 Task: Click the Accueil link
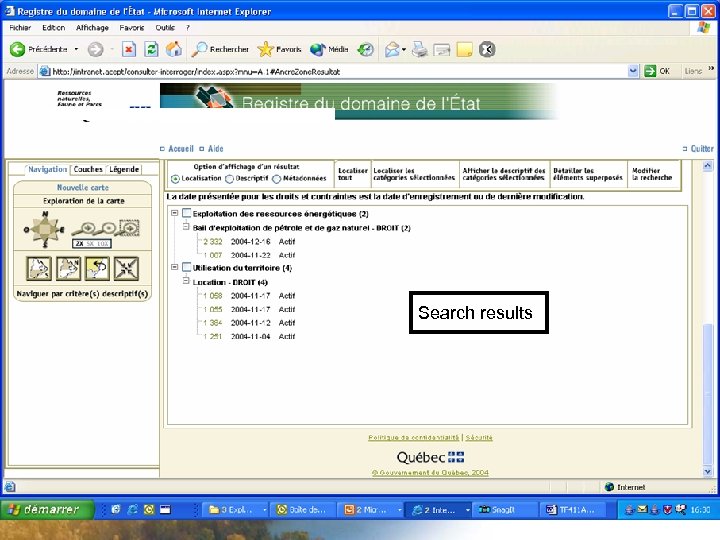click(x=181, y=148)
